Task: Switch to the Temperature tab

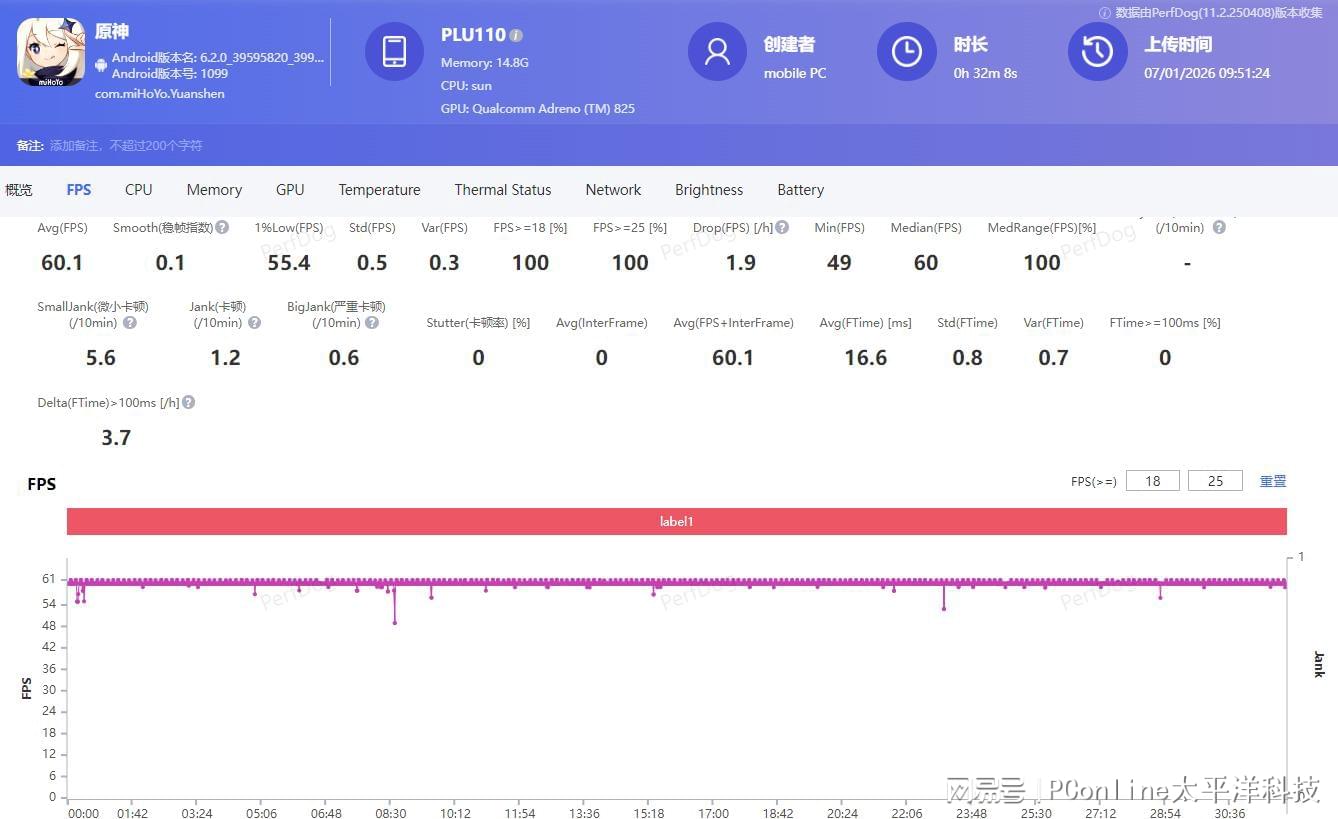Action: tap(379, 190)
